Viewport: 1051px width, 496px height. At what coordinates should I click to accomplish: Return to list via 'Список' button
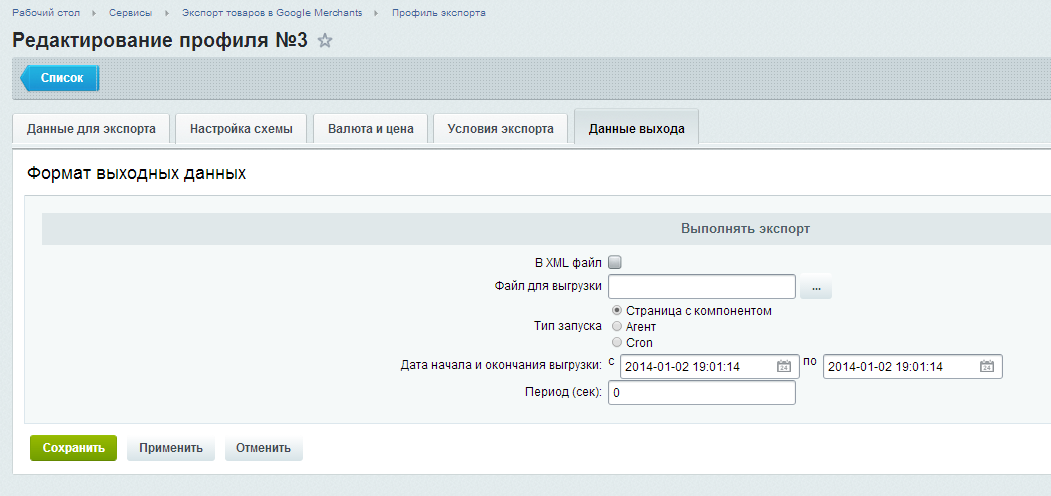pos(61,78)
